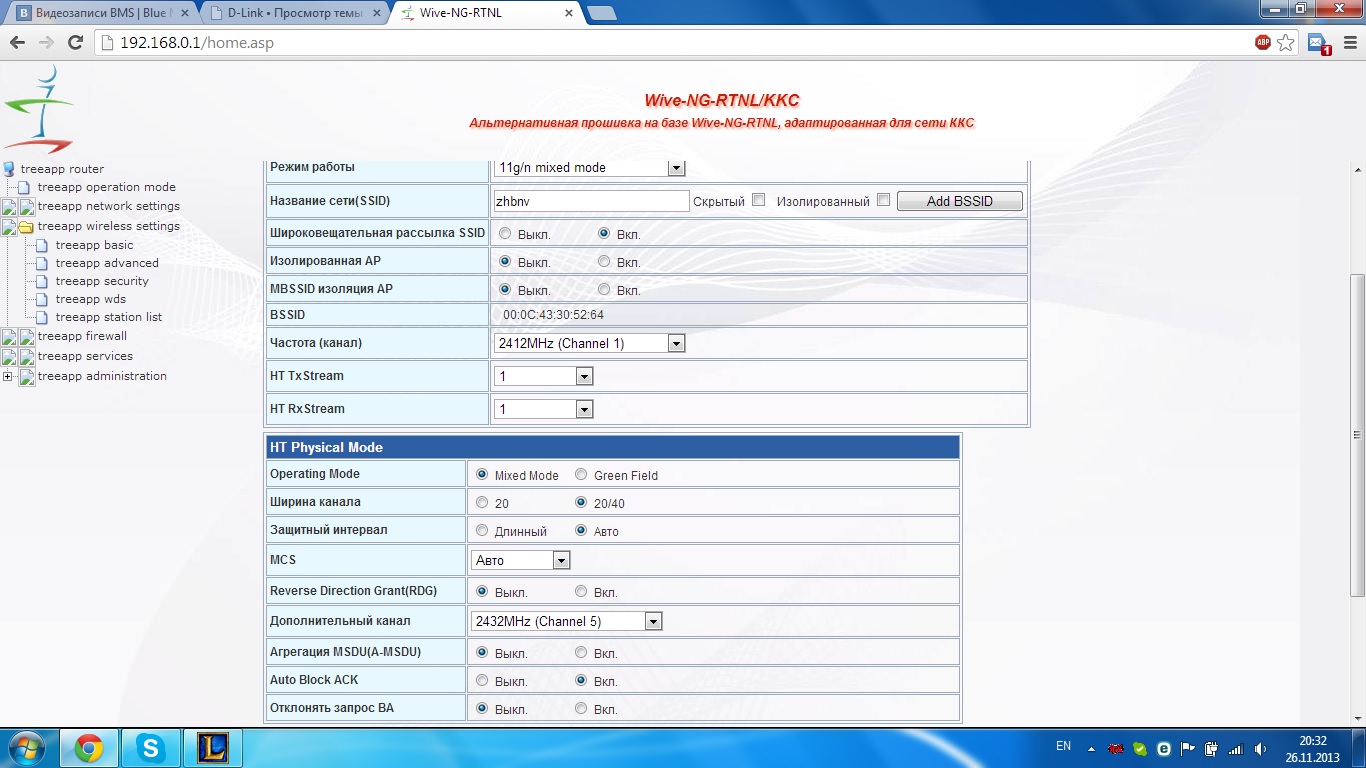Click the SSID name input field
Image resolution: width=1366 pixels, height=768 pixels.
591,201
